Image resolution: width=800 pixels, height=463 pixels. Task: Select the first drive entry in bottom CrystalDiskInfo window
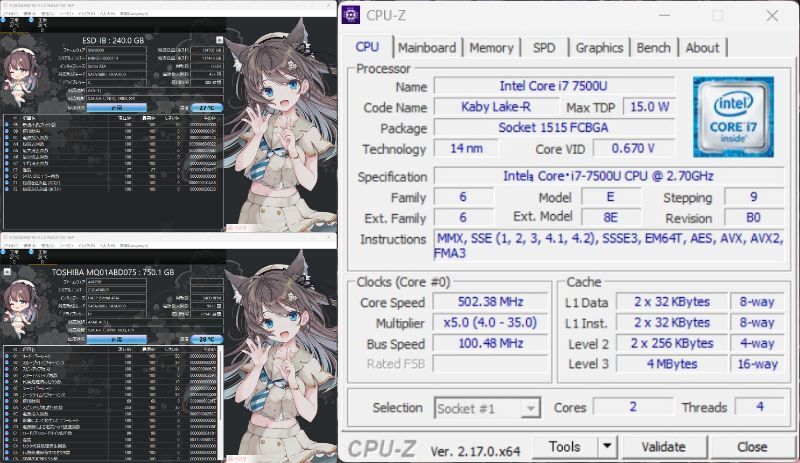coord(12,256)
